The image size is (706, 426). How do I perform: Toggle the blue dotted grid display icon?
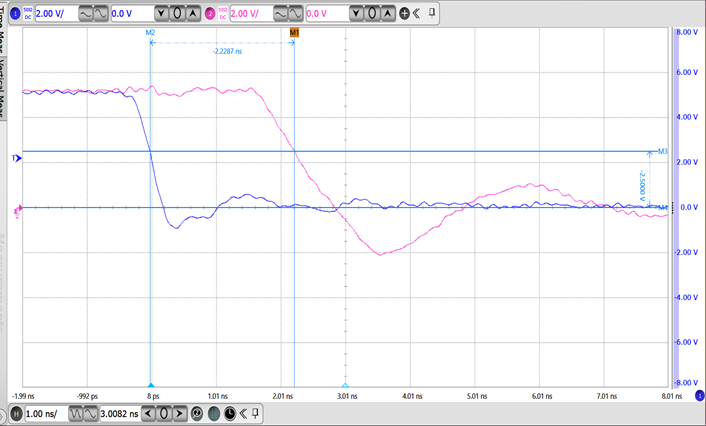(x=213, y=413)
